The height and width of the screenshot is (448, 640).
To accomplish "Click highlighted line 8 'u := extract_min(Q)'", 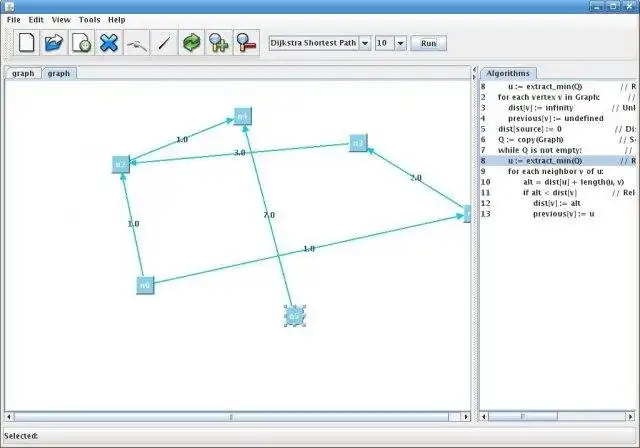I will [558, 161].
